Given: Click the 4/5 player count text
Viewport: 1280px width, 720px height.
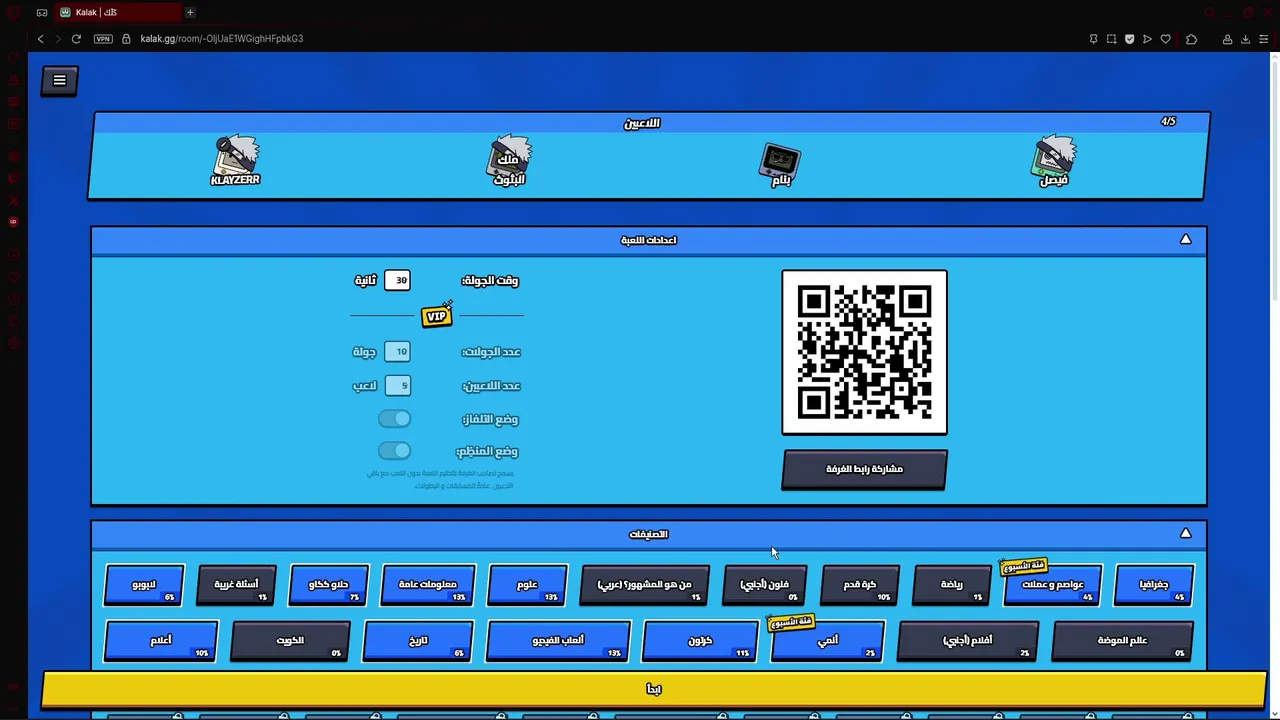Looking at the screenshot, I should (x=1168, y=122).
